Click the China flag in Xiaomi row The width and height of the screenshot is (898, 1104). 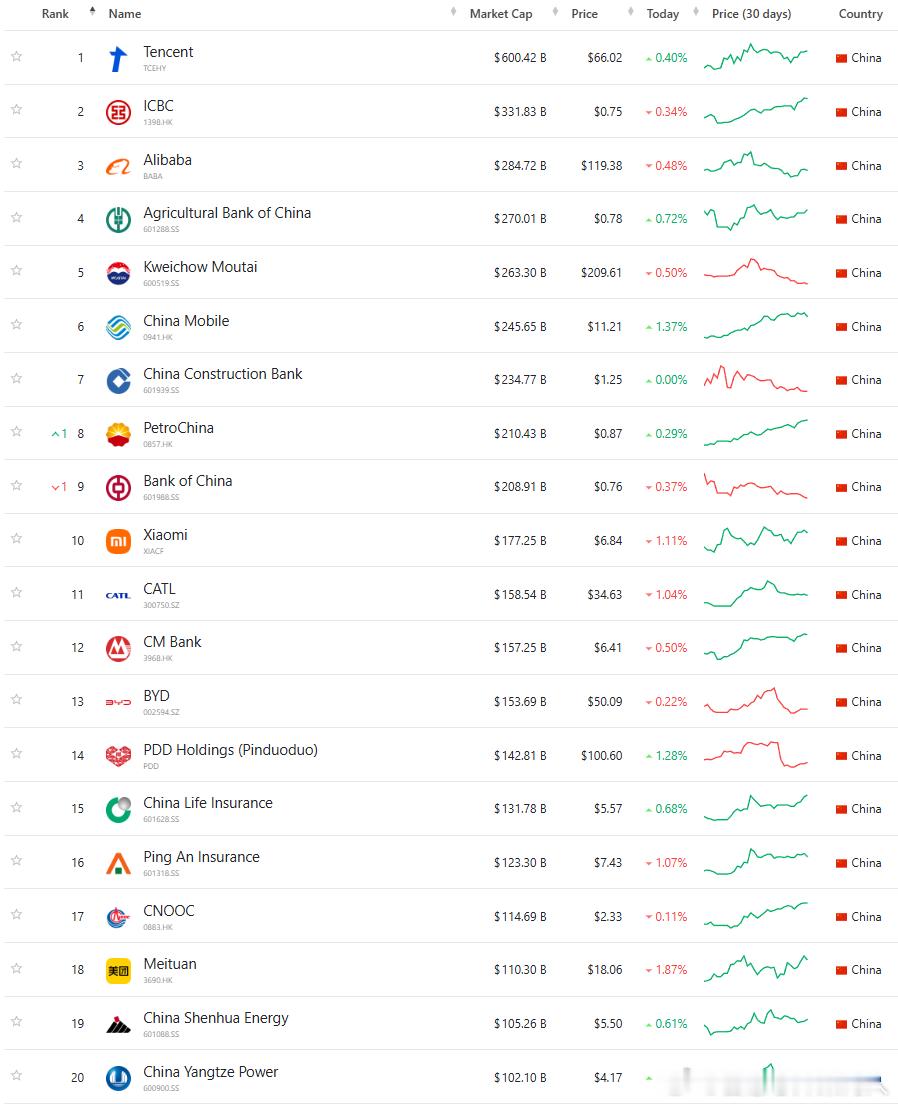click(x=841, y=541)
